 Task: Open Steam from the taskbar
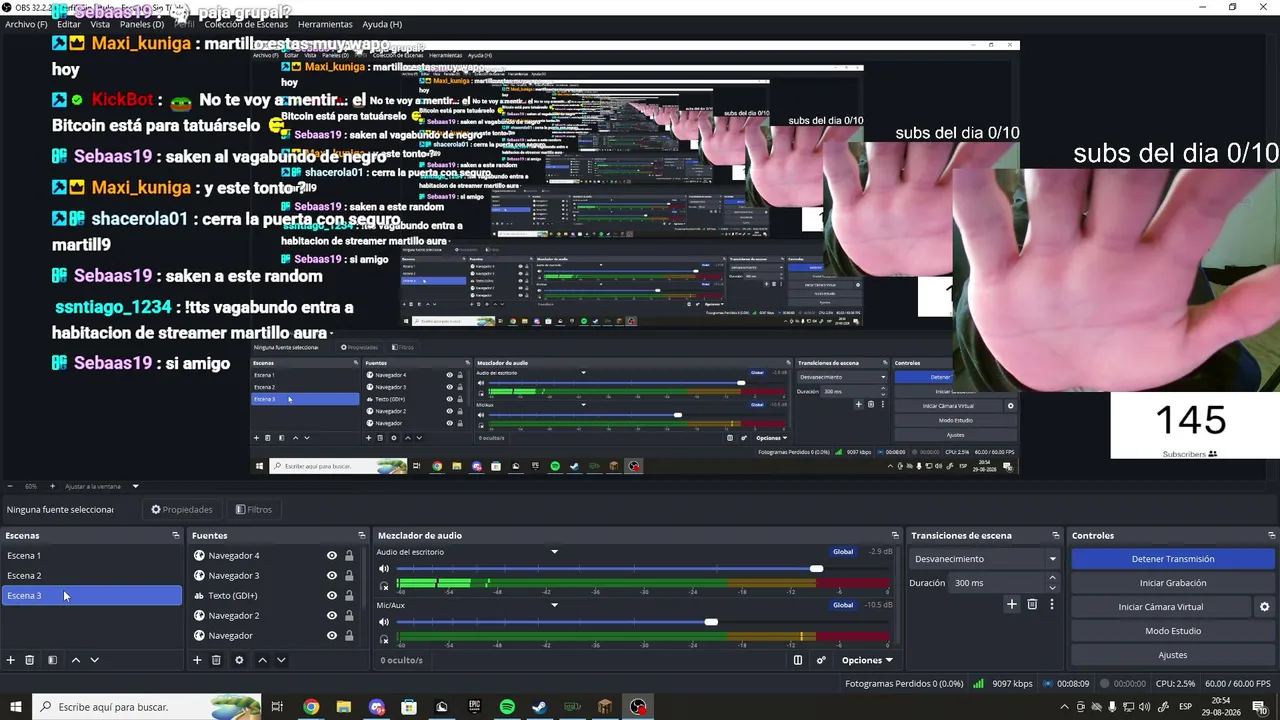click(x=539, y=707)
